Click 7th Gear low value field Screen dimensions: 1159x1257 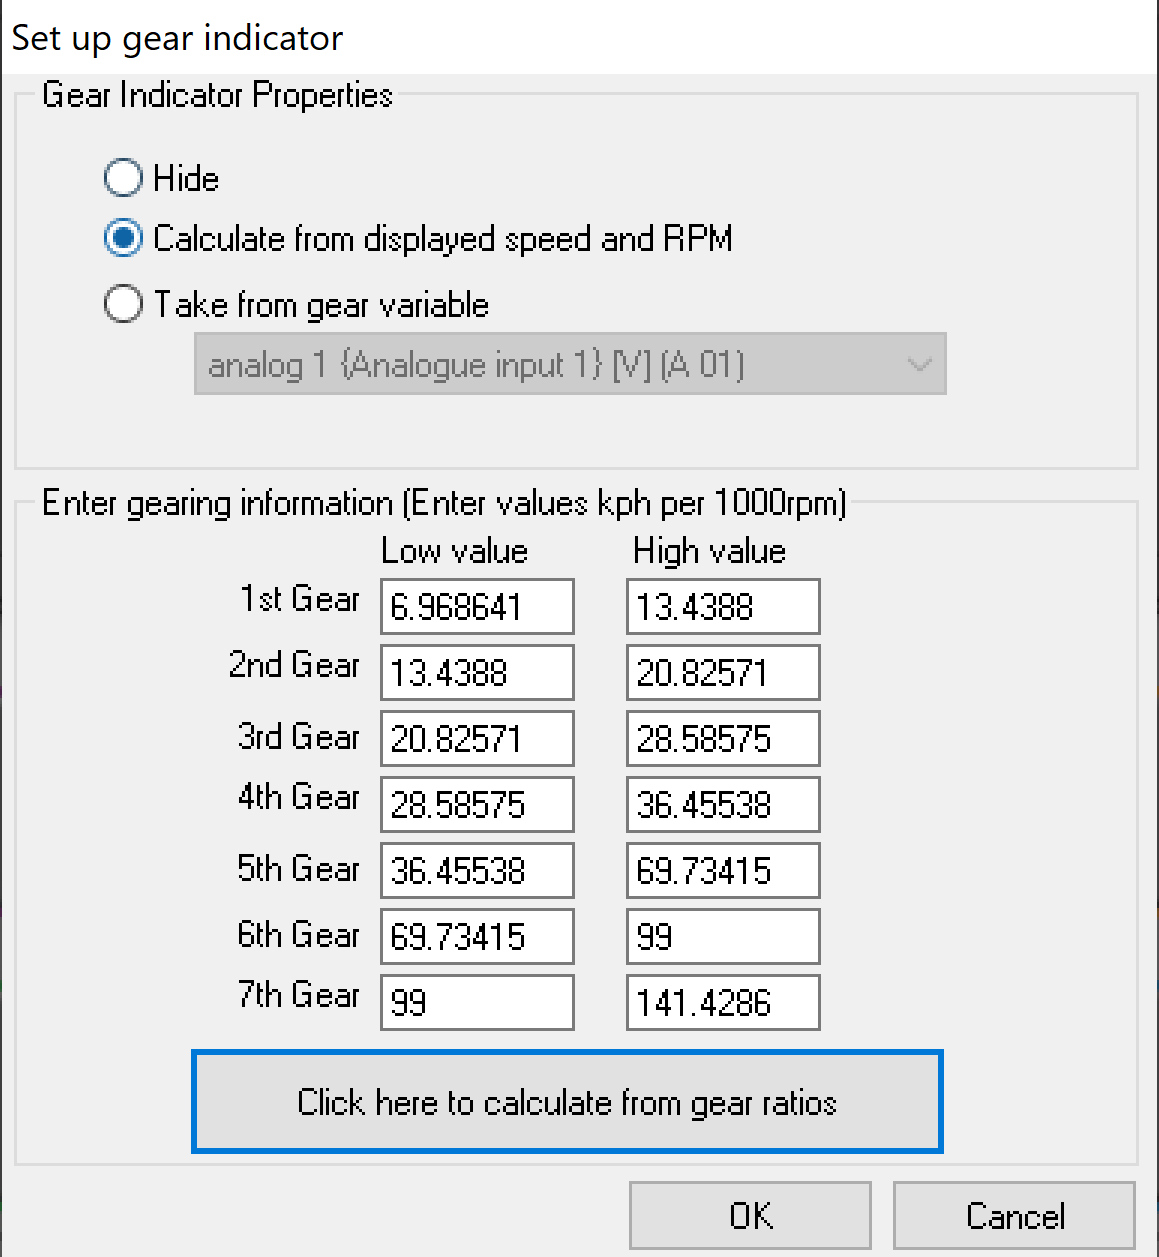click(477, 1002)
